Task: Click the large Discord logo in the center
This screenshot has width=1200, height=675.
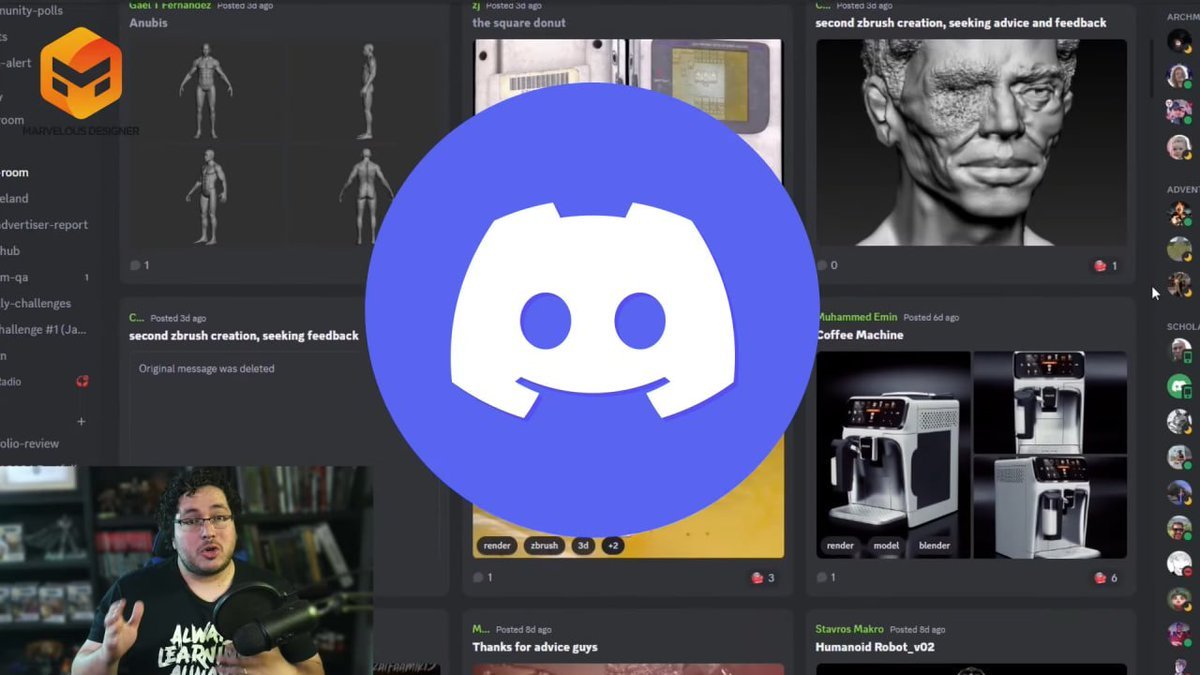Action: point(592,310)
